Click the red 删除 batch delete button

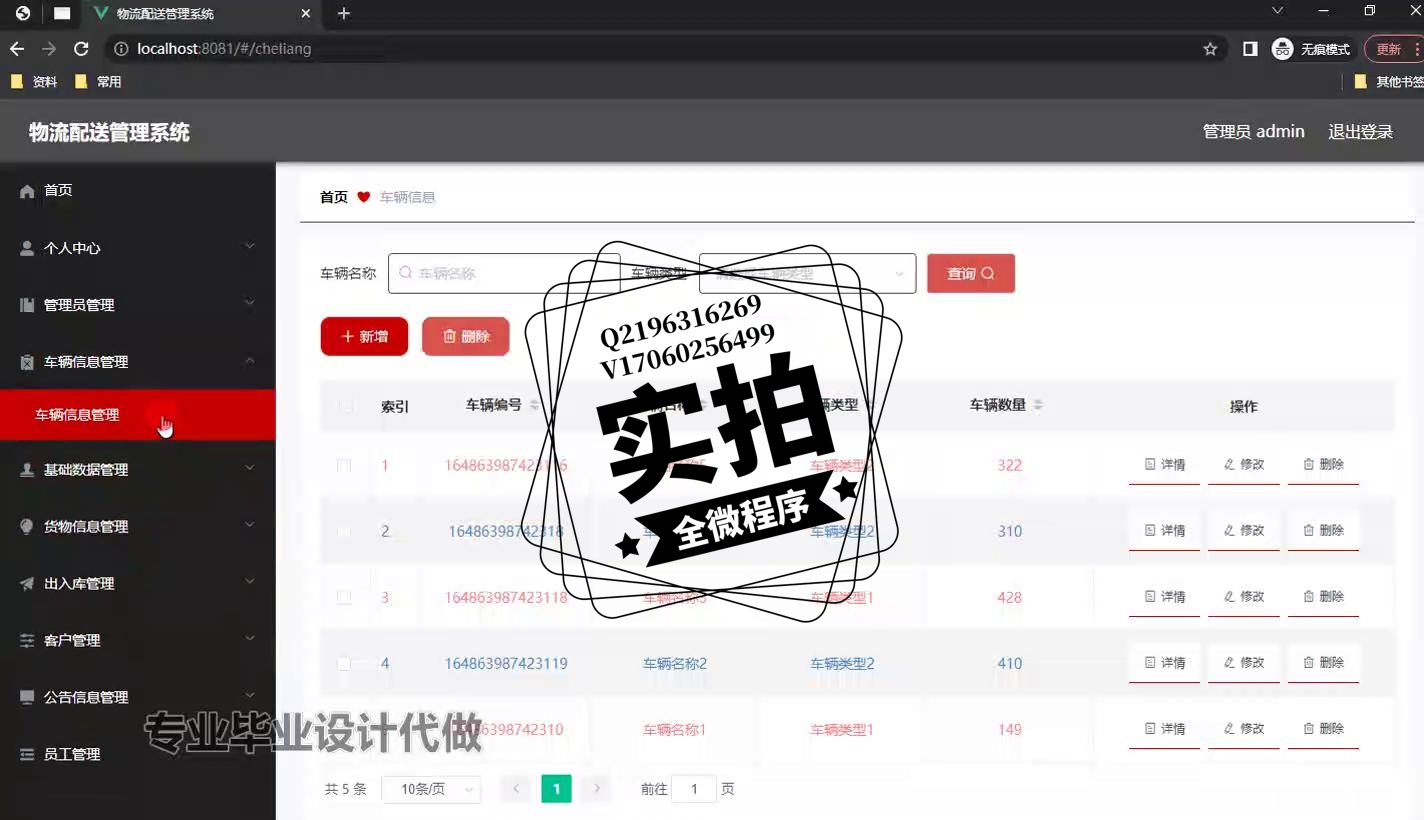[466, 336]
